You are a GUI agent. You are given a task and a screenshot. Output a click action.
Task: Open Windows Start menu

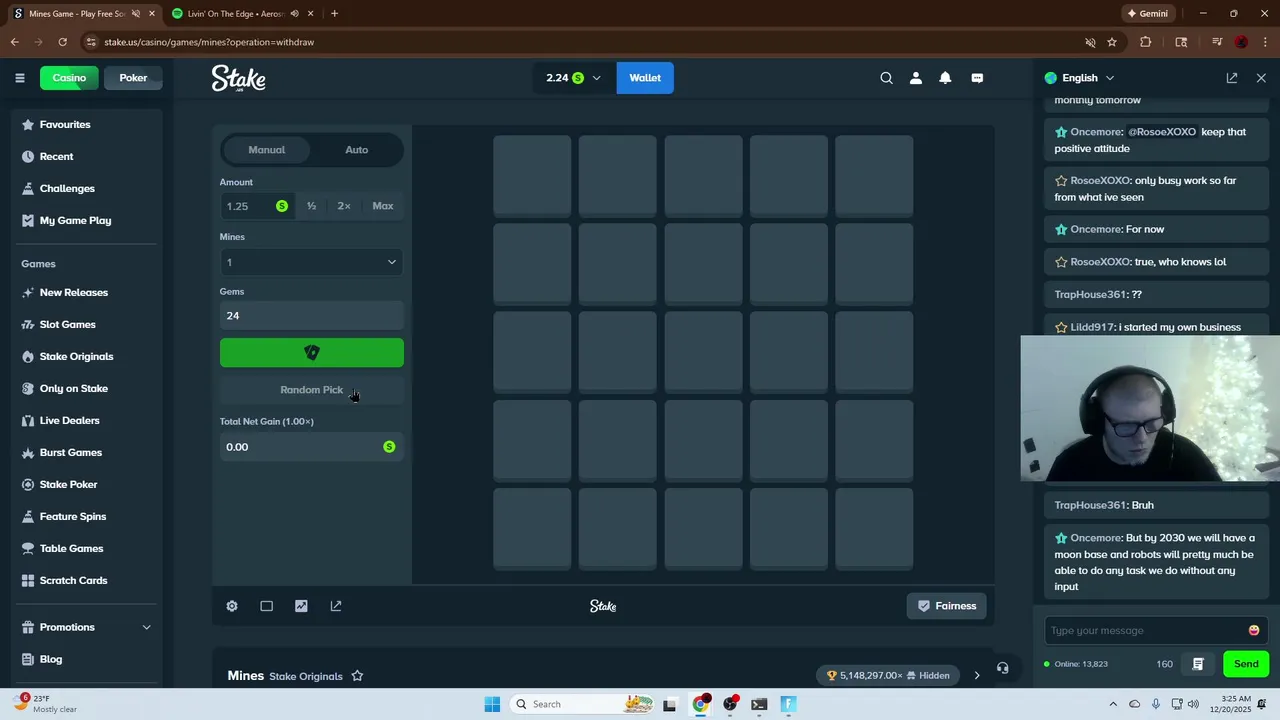pos(492,704)
